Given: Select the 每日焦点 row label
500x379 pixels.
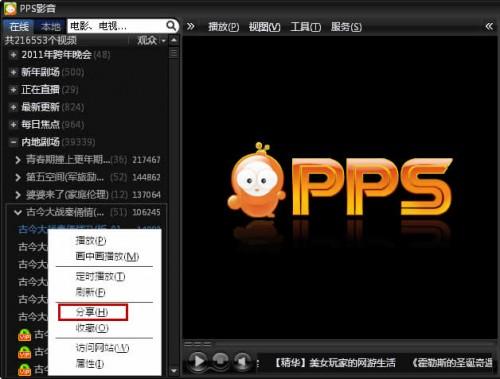Looking at the screenshot, I should pyautogui.click(x=40, y=125).
